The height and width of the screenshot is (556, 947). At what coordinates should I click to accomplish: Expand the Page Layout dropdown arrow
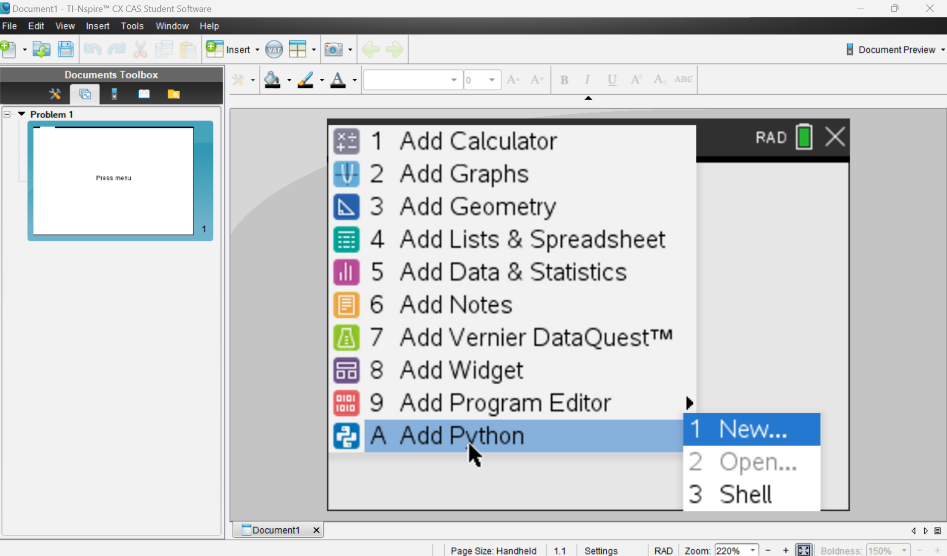313,50
